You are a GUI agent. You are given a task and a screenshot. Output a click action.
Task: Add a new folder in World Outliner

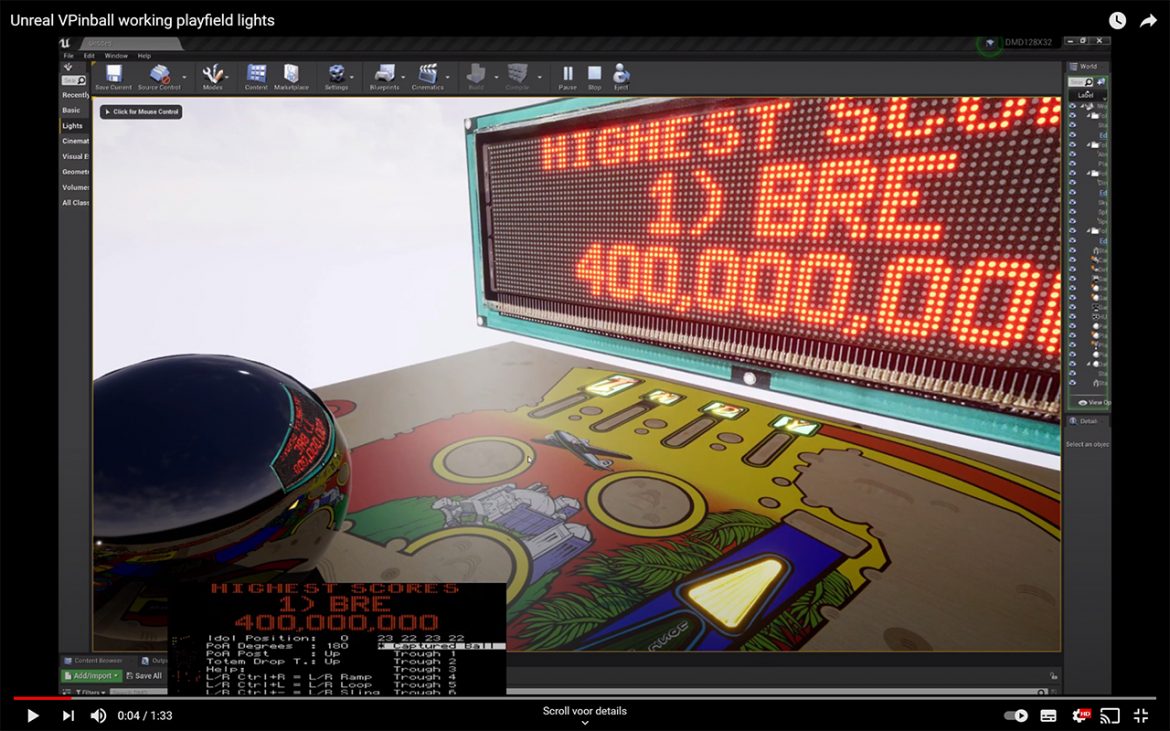point(1101,81)
